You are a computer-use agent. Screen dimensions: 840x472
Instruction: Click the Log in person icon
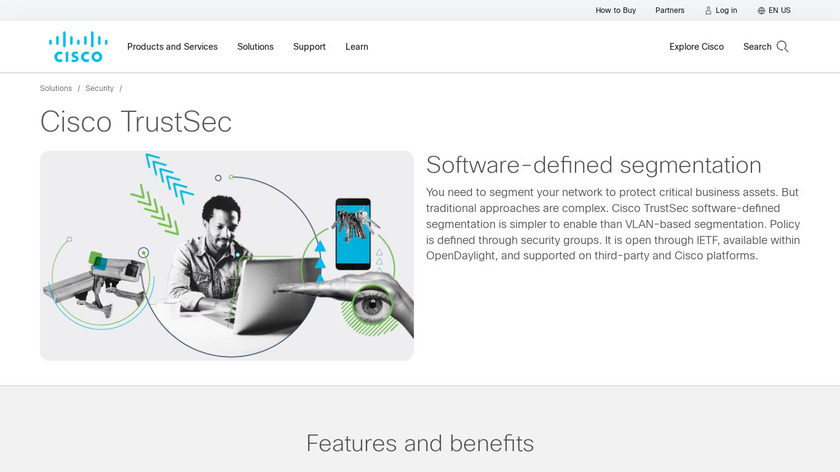(x=708, y=11)
